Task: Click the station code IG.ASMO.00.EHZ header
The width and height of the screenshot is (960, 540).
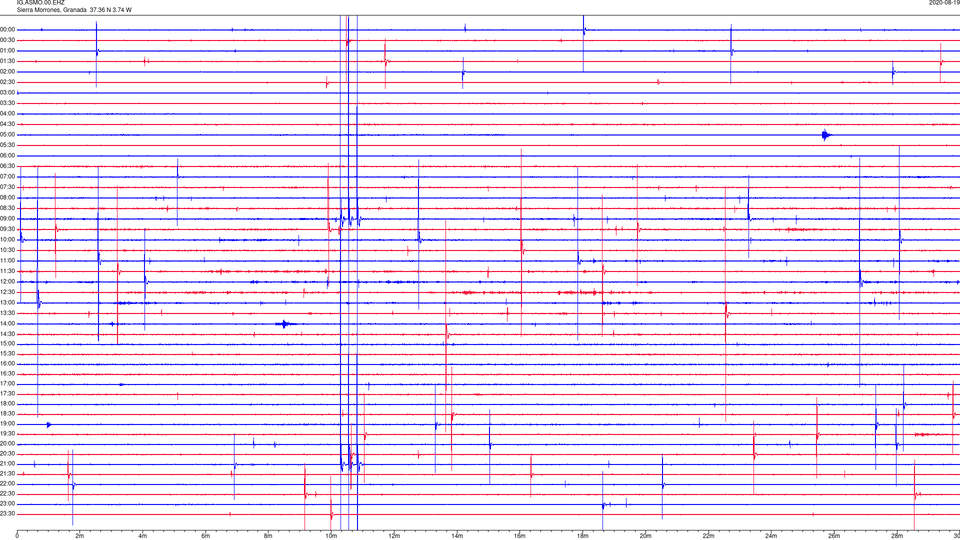Action: click(x=40, y=2)
